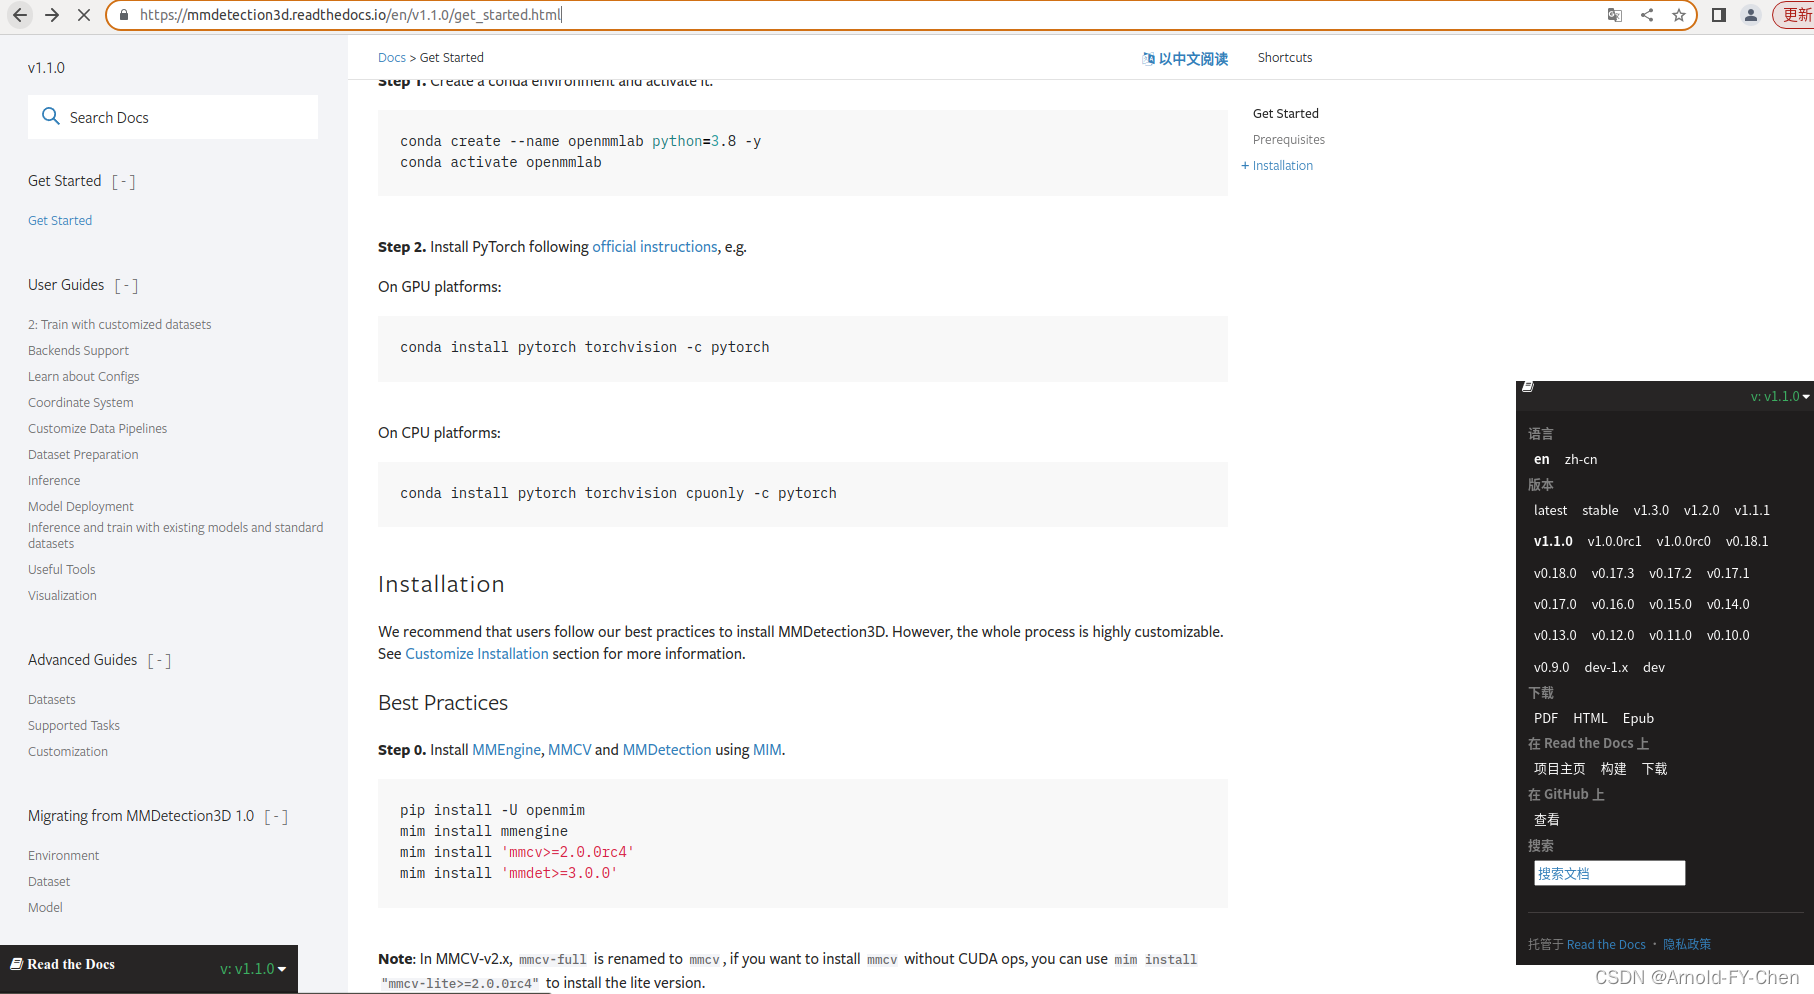Open the 隐私政策 privacy policy link
The height and width of the screenshot is (994, 1814).
click(x=1687, y=944)
